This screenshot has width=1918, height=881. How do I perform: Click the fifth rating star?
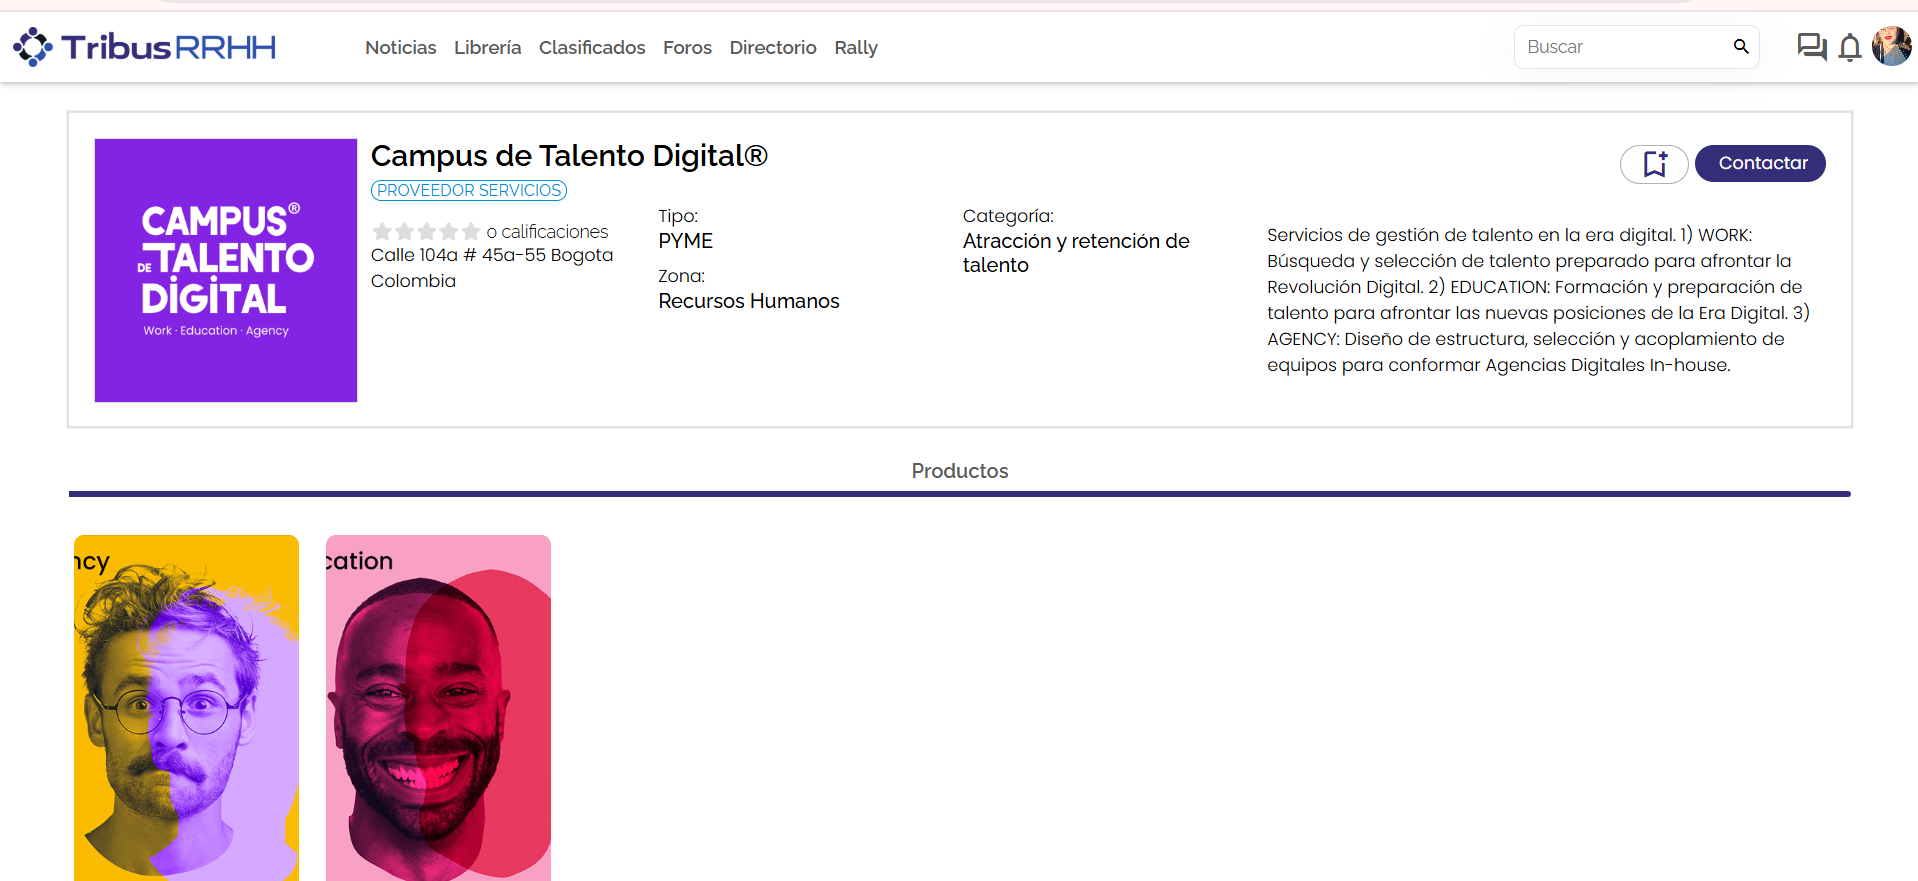click(x=471, y=232)
